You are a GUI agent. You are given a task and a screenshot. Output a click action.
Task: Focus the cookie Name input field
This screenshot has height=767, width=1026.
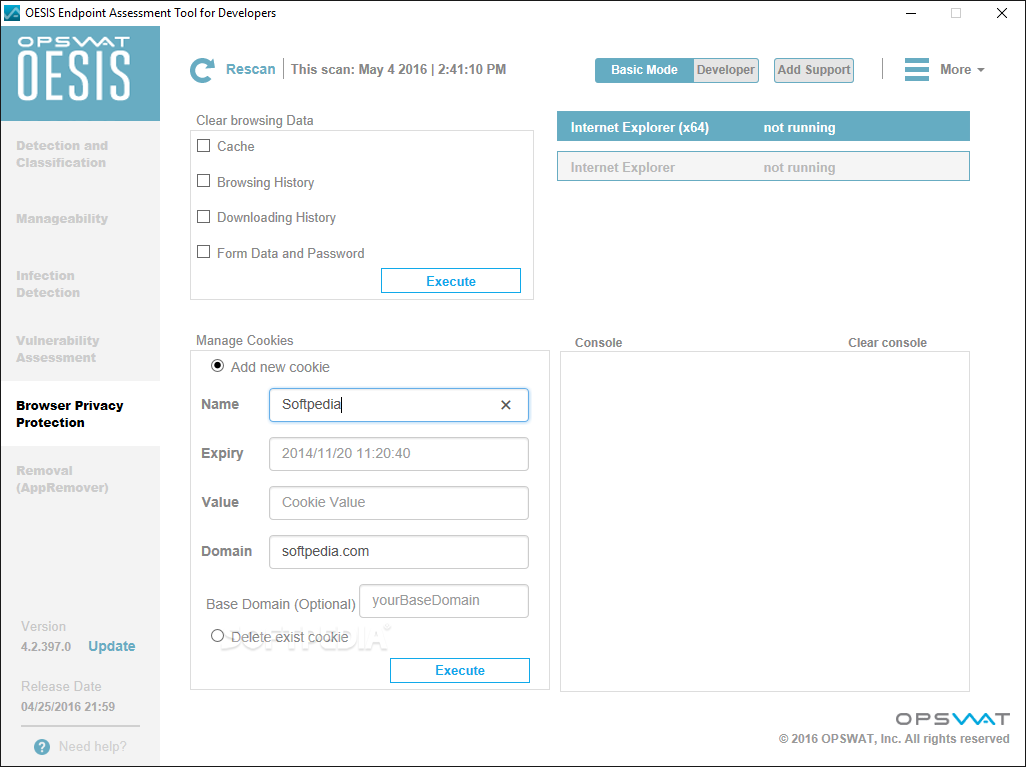pos(398,405)
